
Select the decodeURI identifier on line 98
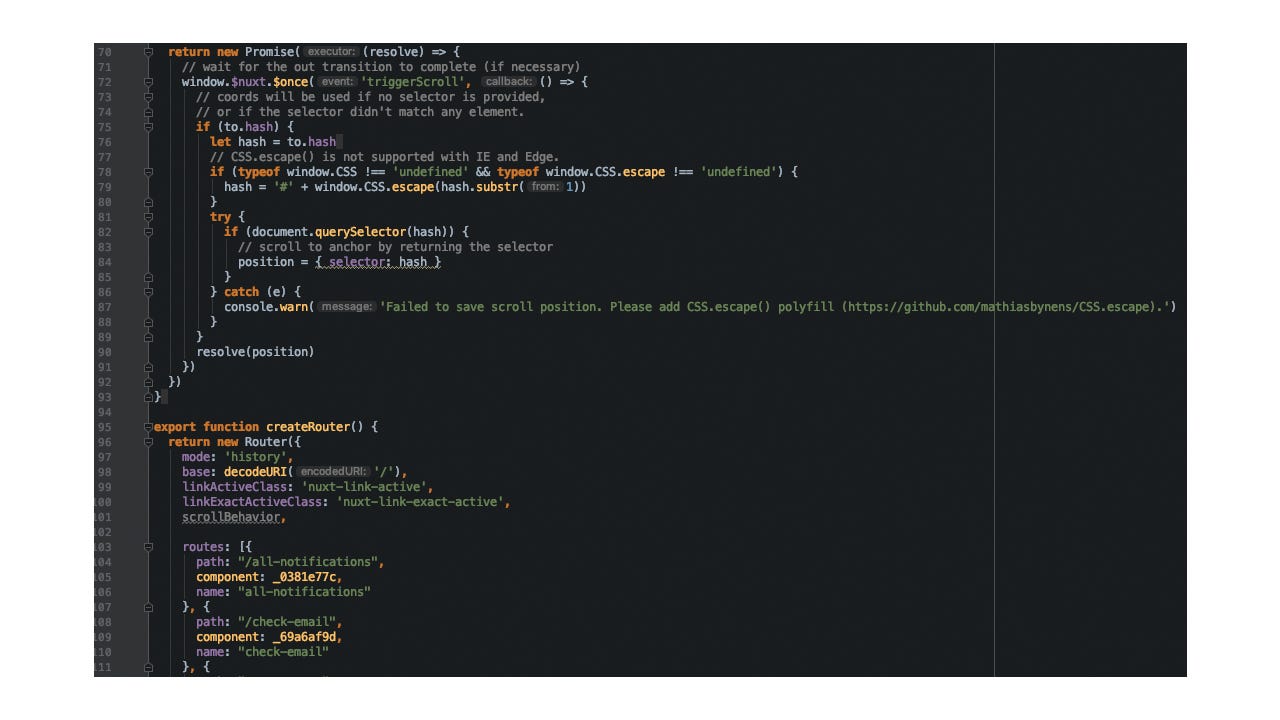(256, 471)
